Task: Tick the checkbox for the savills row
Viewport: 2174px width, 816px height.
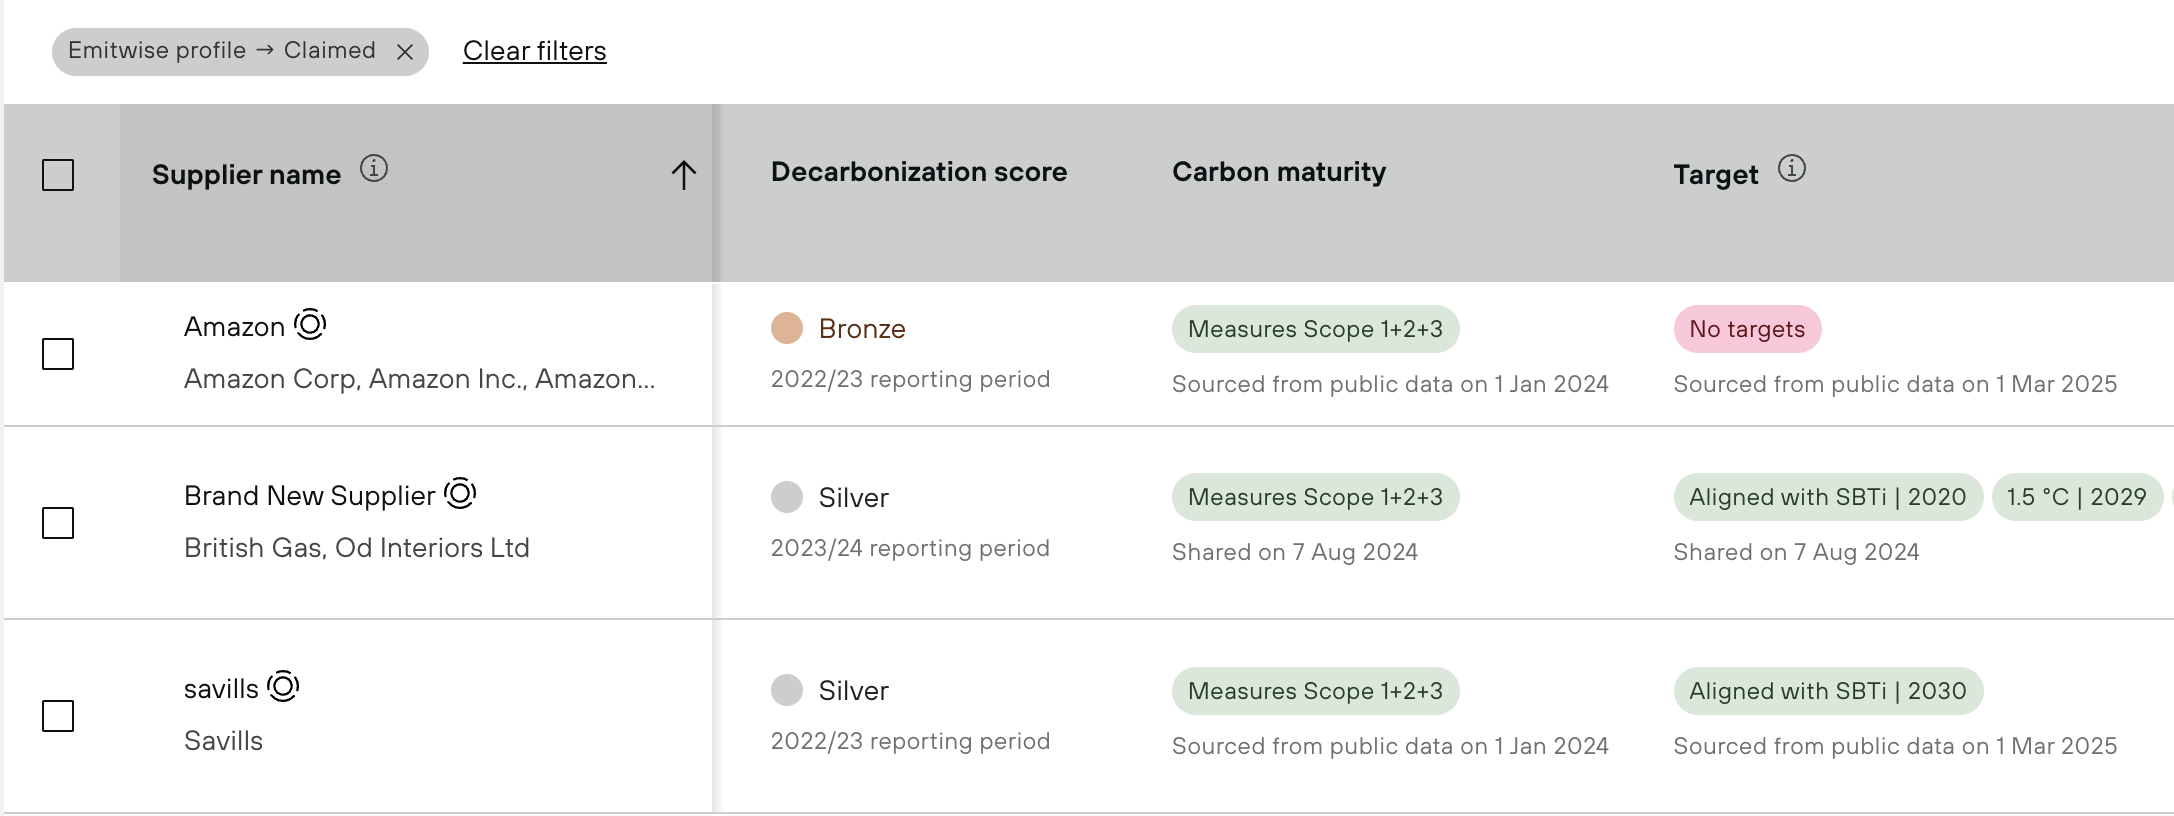Action: click(58, 716)
